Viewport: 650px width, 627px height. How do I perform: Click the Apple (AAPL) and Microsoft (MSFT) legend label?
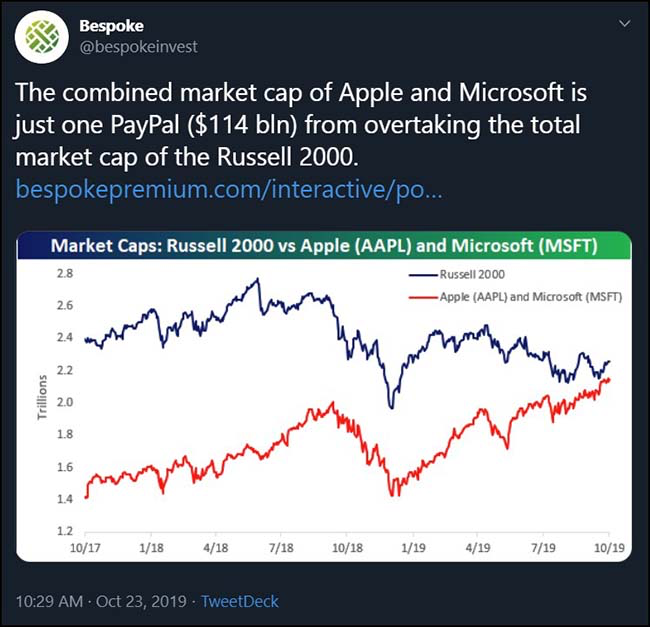[531, 297]
